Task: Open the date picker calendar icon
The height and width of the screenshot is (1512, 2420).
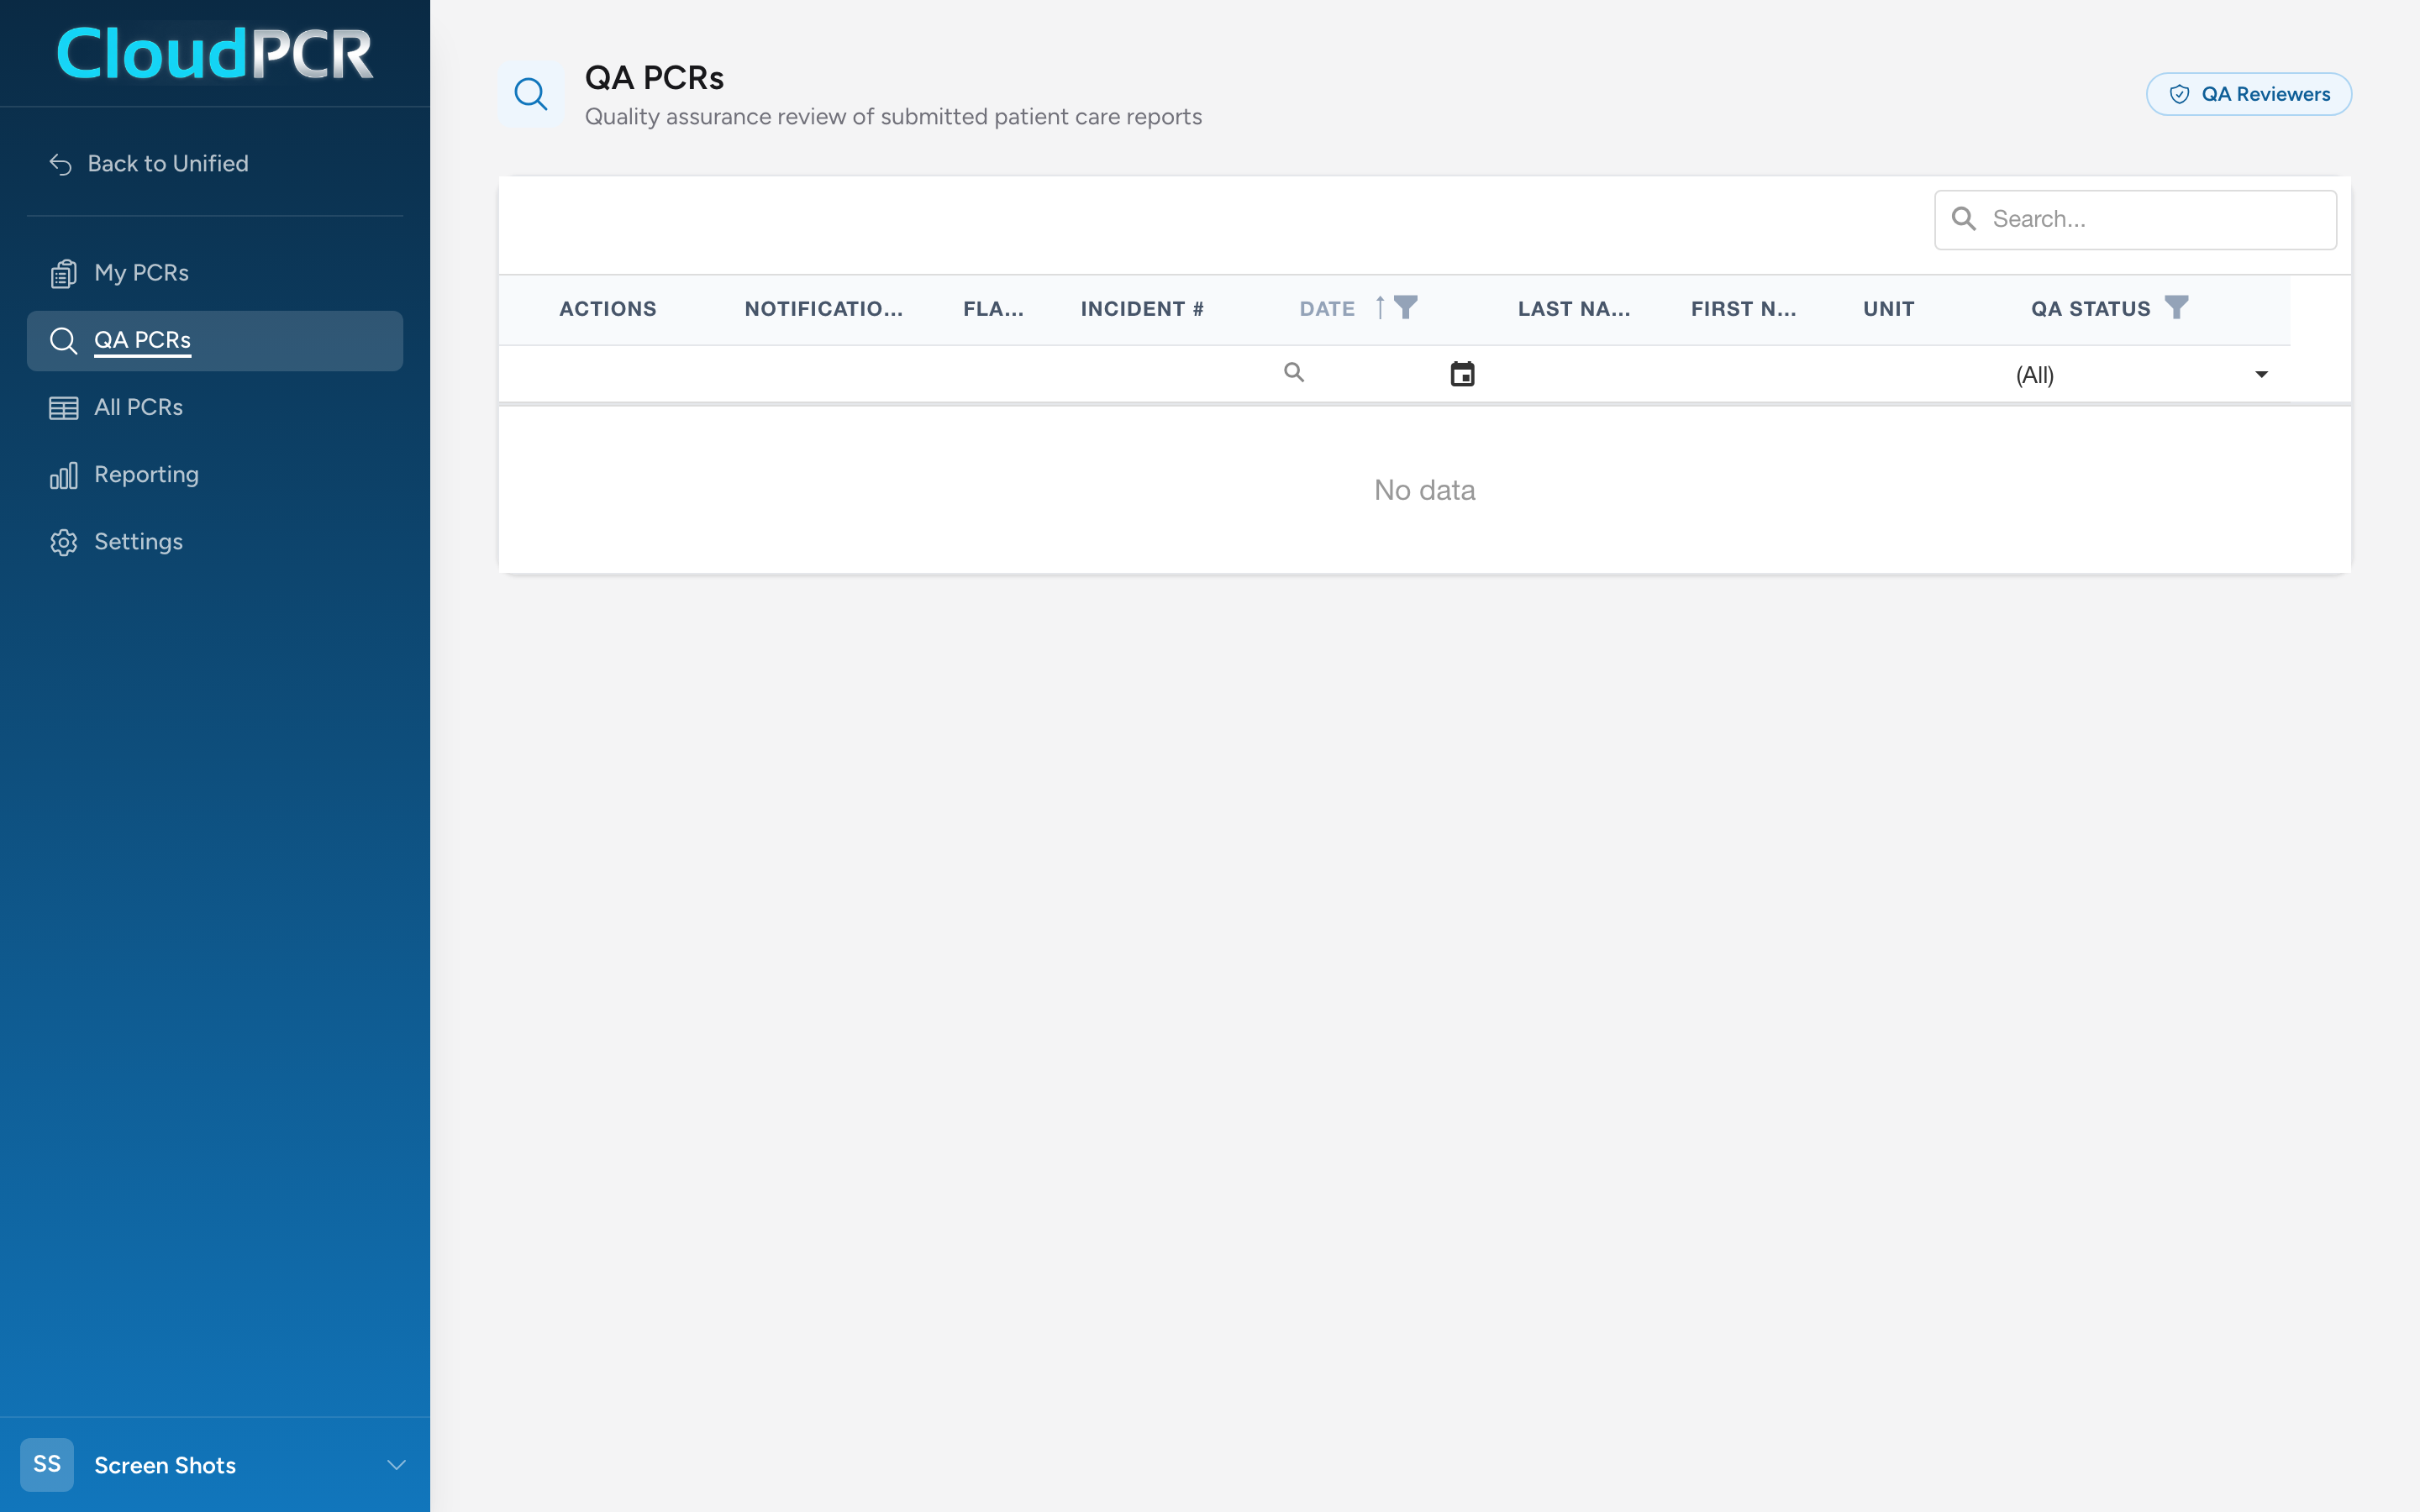Action: point(1462,374)
